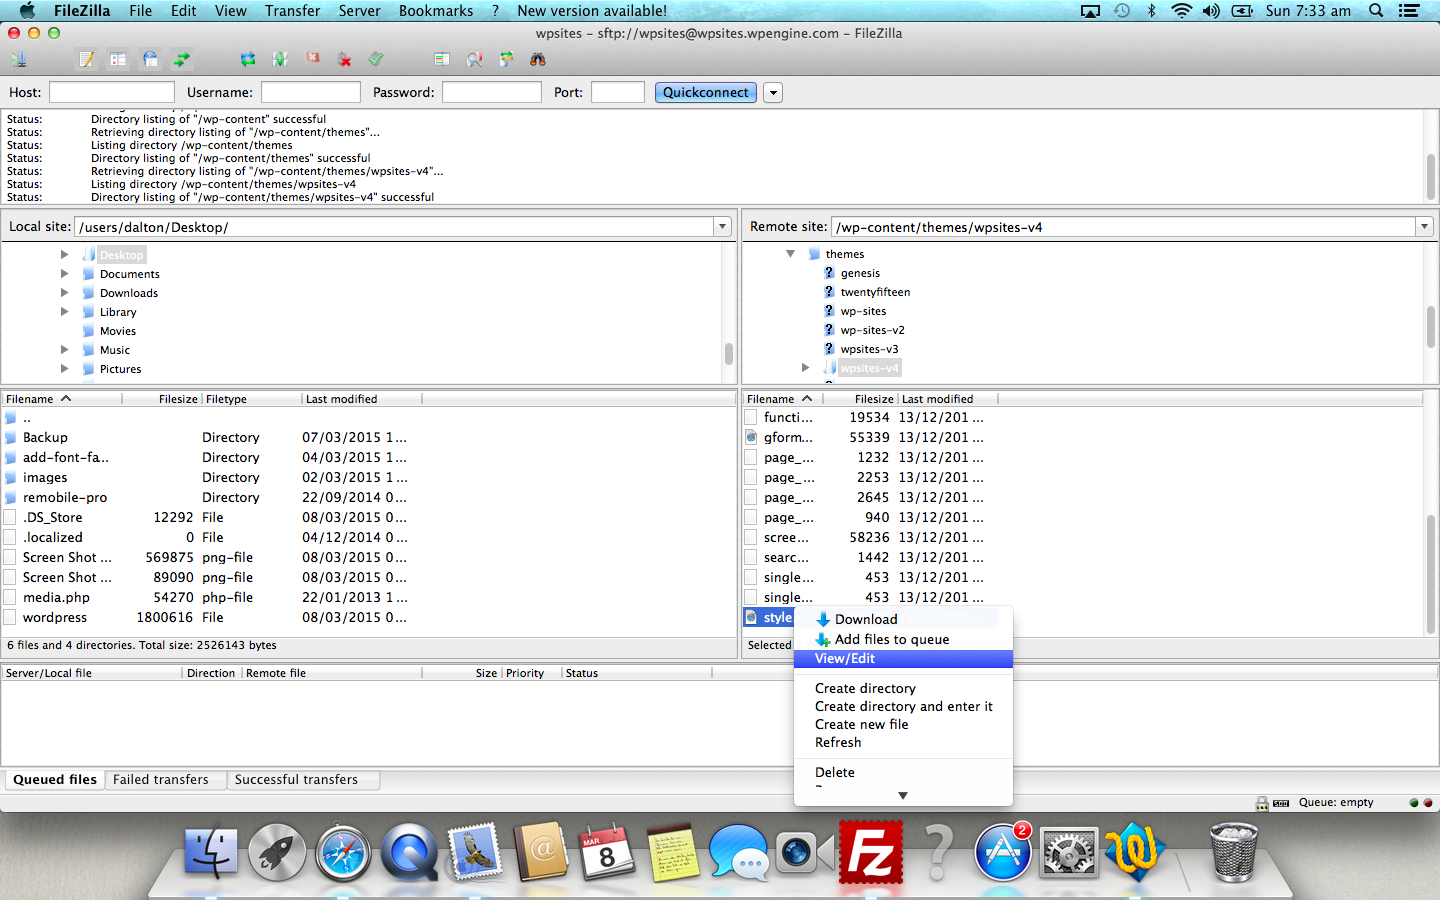The height and width of the screenshot is (900, 1440).
Task: Open Trash in the Dock
Action: point(1234,852)
